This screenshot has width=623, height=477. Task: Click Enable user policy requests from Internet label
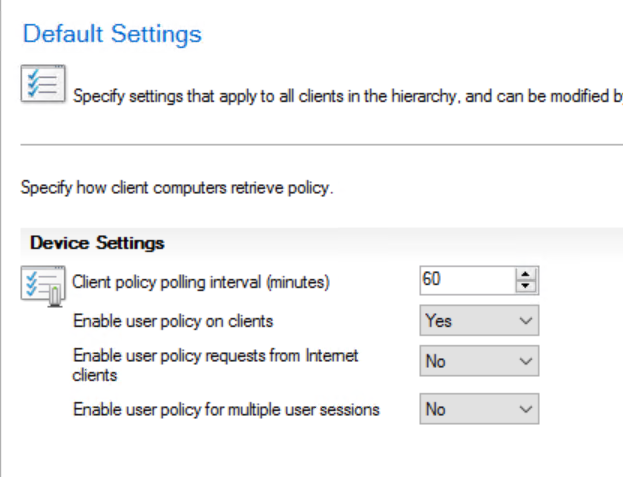(x=215, y=365)
